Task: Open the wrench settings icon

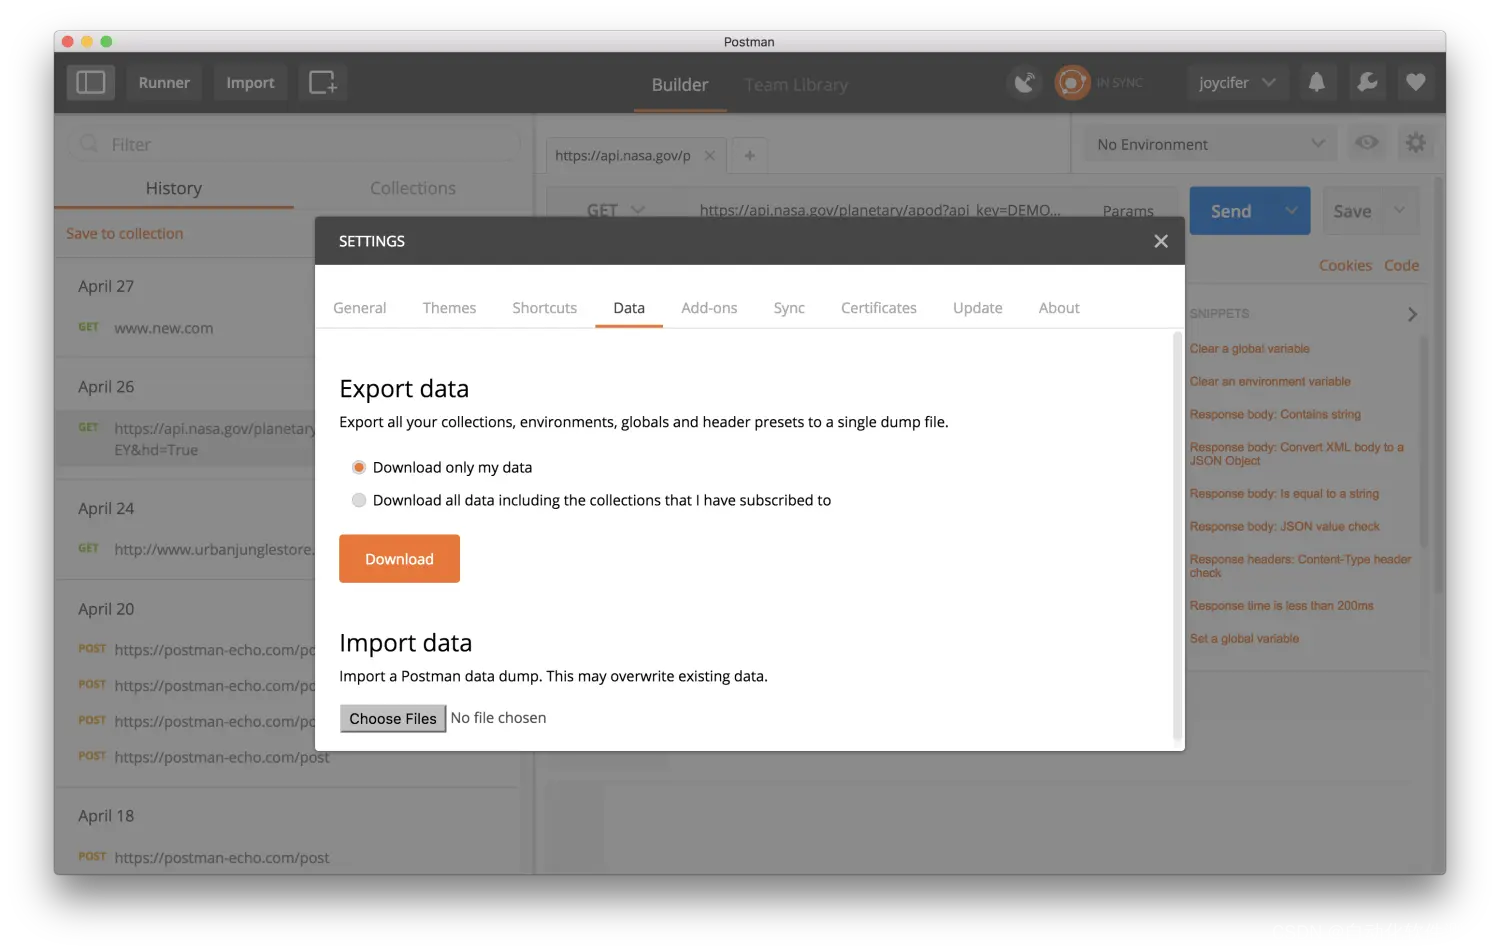Action: click(1367, 82)
